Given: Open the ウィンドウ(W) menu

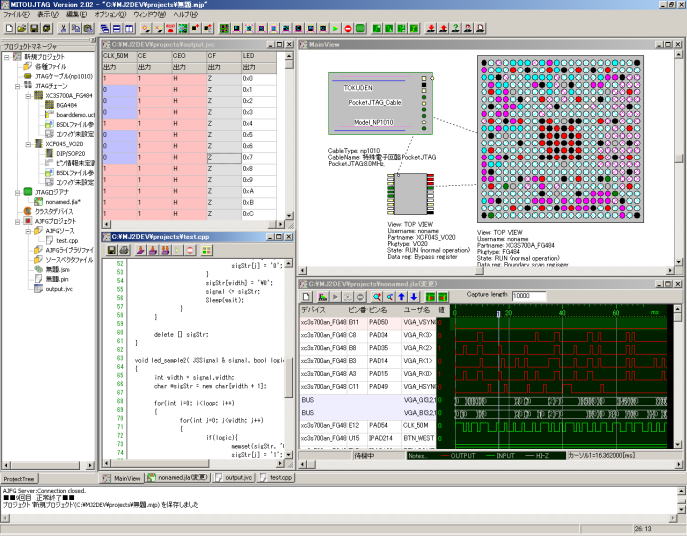Looking at the screenshot, I should tap(149, 14).
